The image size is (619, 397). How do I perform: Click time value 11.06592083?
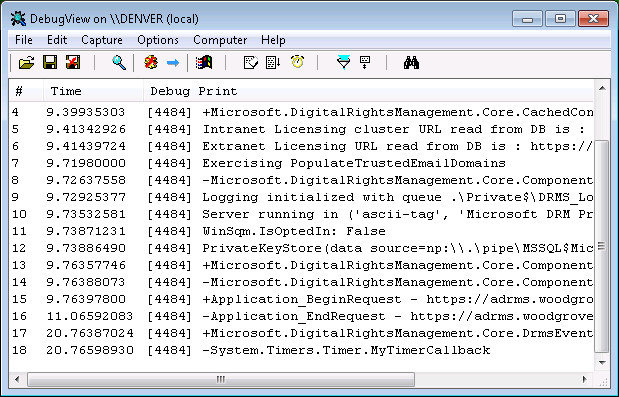(90, 316)
